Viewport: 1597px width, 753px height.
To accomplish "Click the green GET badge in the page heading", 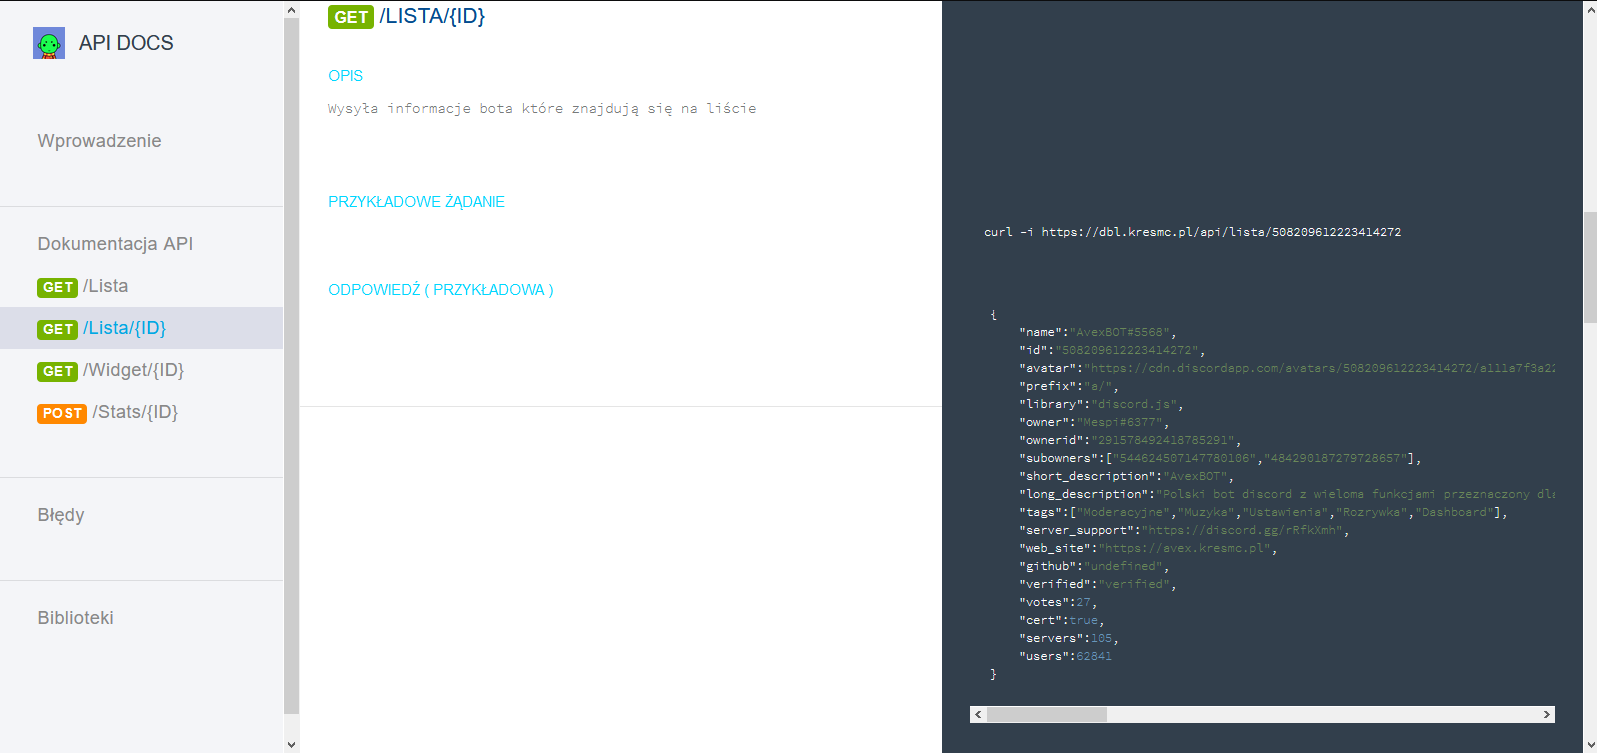I will pyautogui.click(x=350, y=17).
